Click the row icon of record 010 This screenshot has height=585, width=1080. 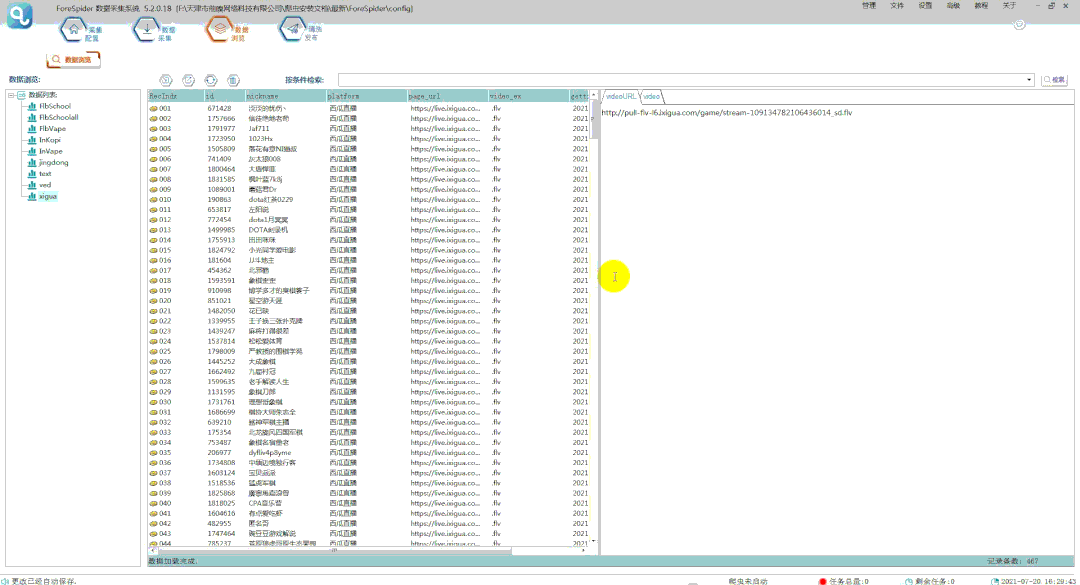154,200
